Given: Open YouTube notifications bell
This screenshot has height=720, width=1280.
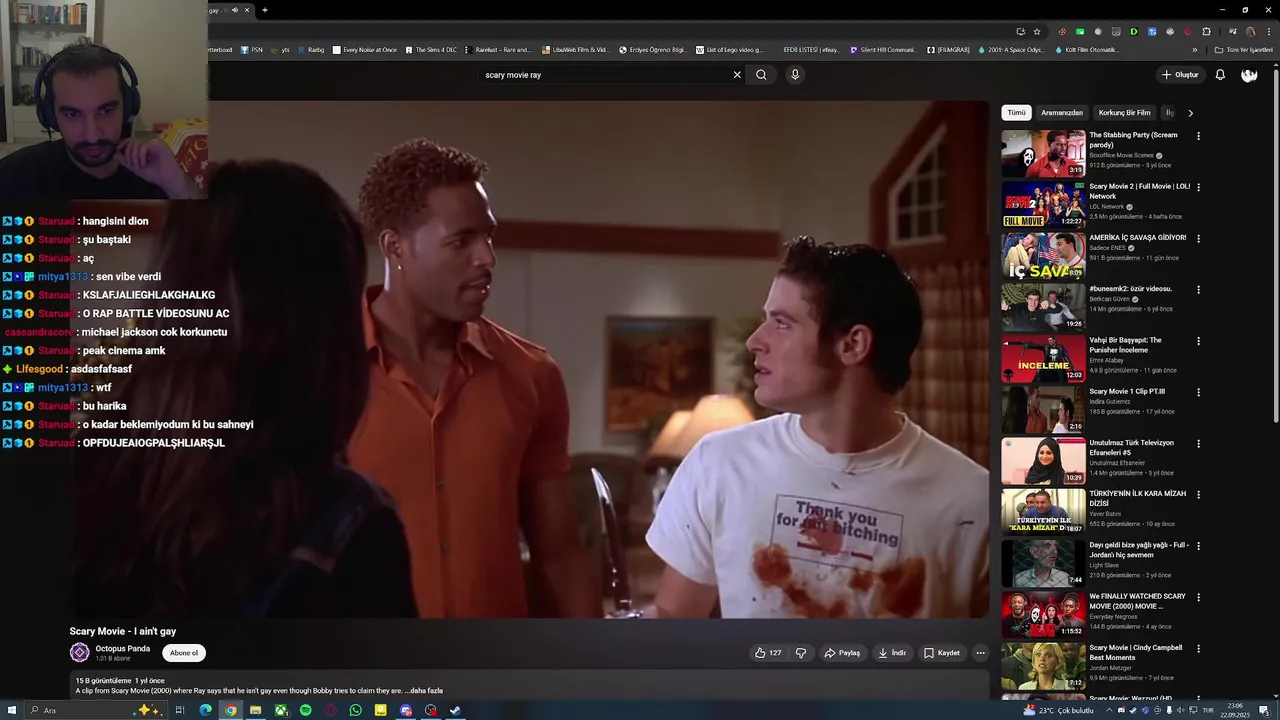Looking at the screenshot, I should 1220,75.
